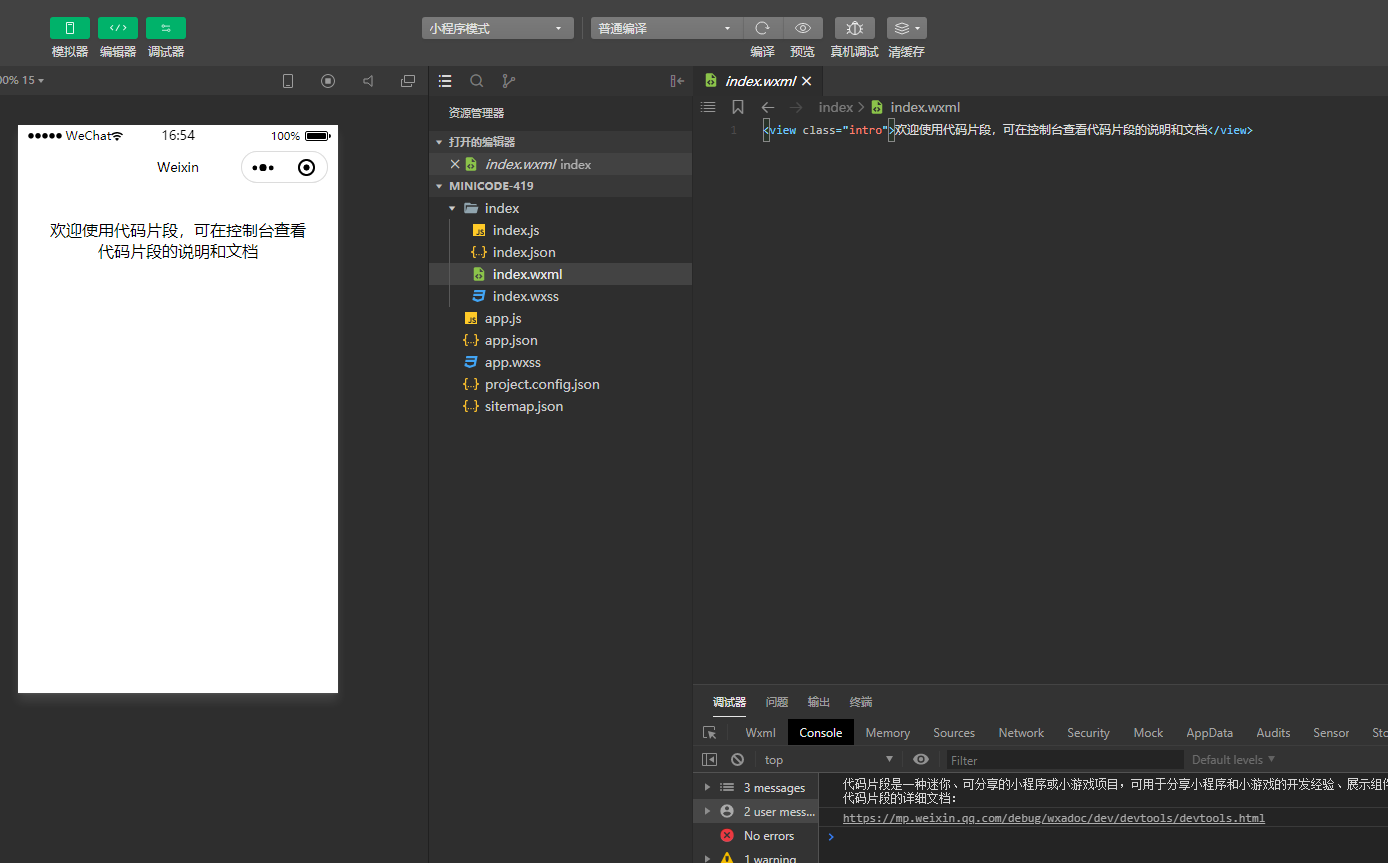This screenshot has height=863, width=1388.
Task: Open app.js file
Action: [x=560, y=318]
